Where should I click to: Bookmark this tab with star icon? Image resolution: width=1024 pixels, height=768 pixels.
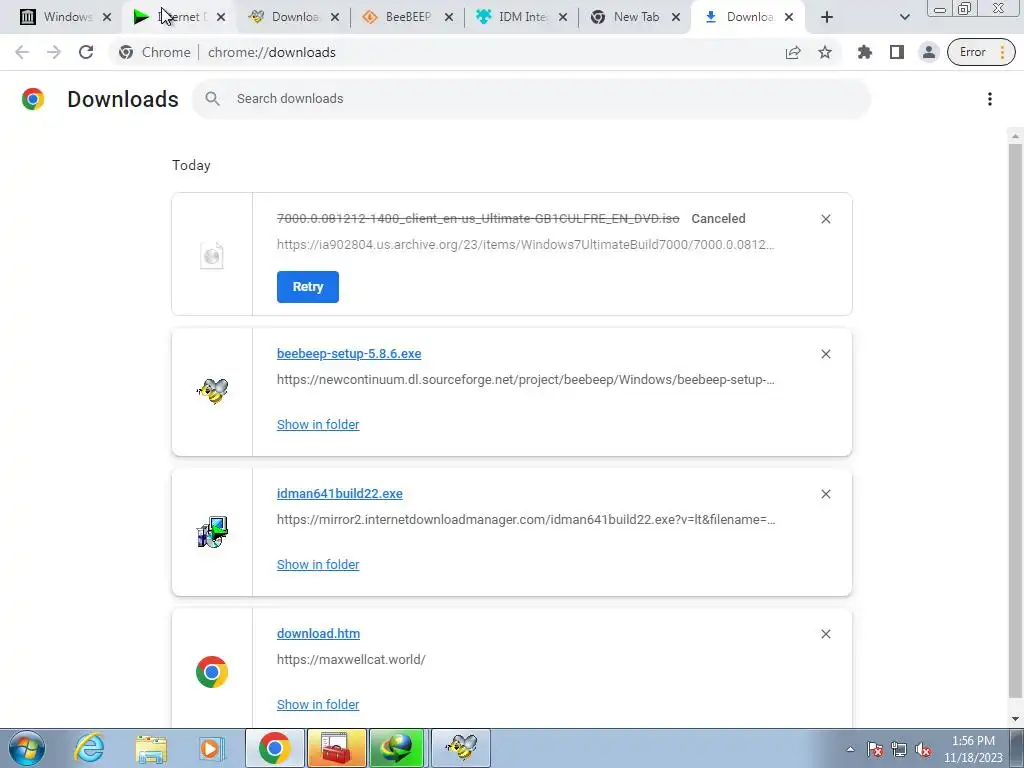coord(825,52)
